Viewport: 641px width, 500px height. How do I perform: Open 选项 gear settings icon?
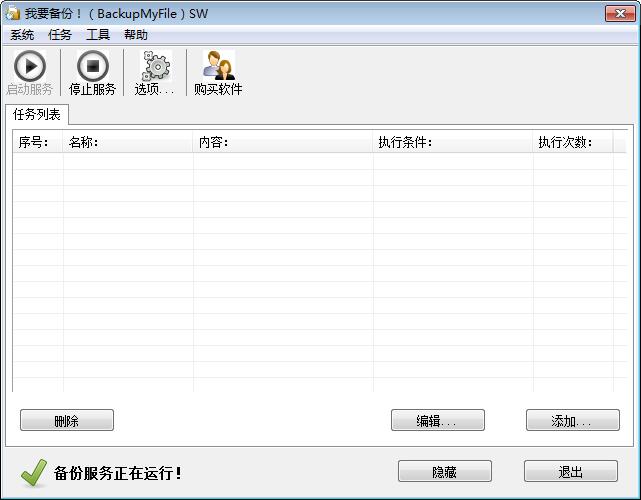[156, 66]
